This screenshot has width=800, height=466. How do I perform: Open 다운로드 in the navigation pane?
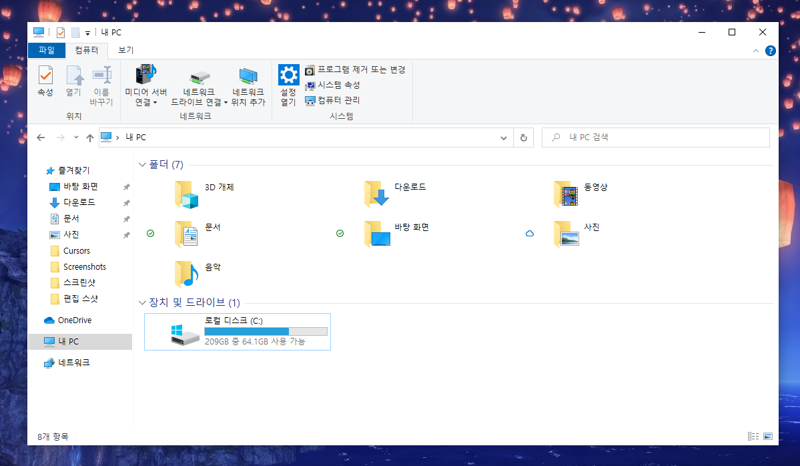click(79, 203)
